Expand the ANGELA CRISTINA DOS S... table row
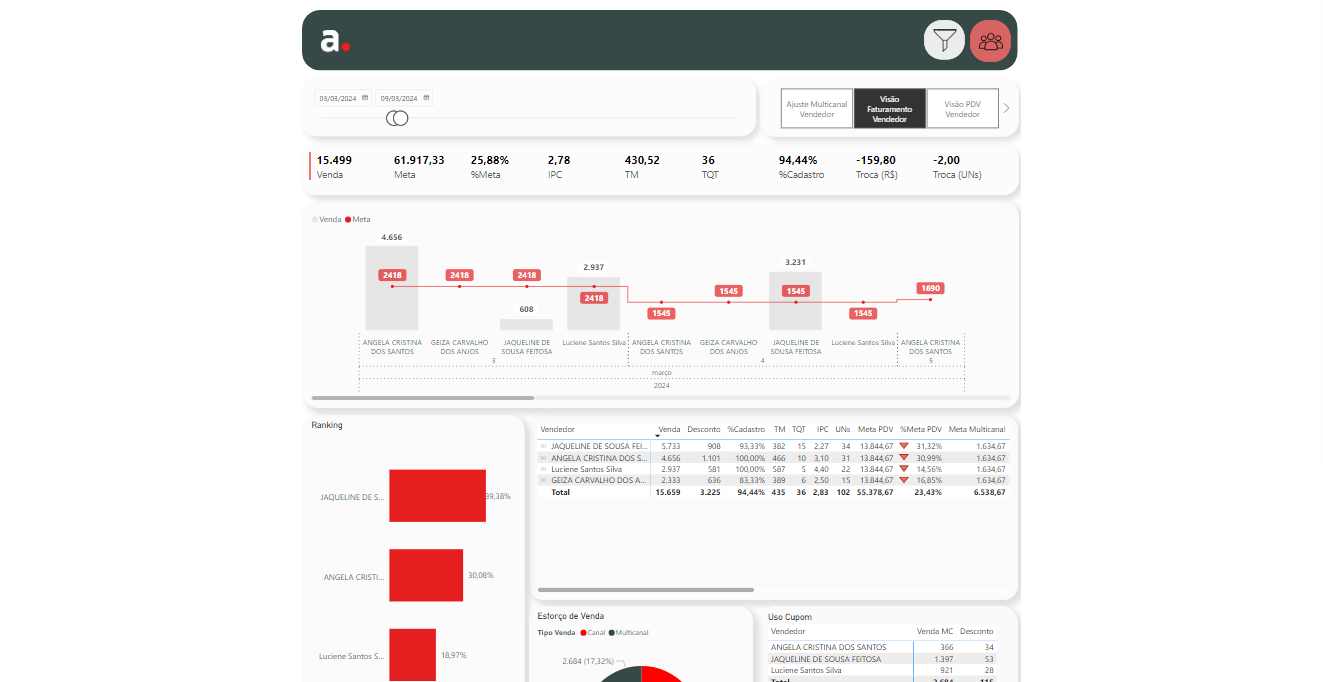The height and width of the screenshot is (682, 1323). [x=543, y=457]
